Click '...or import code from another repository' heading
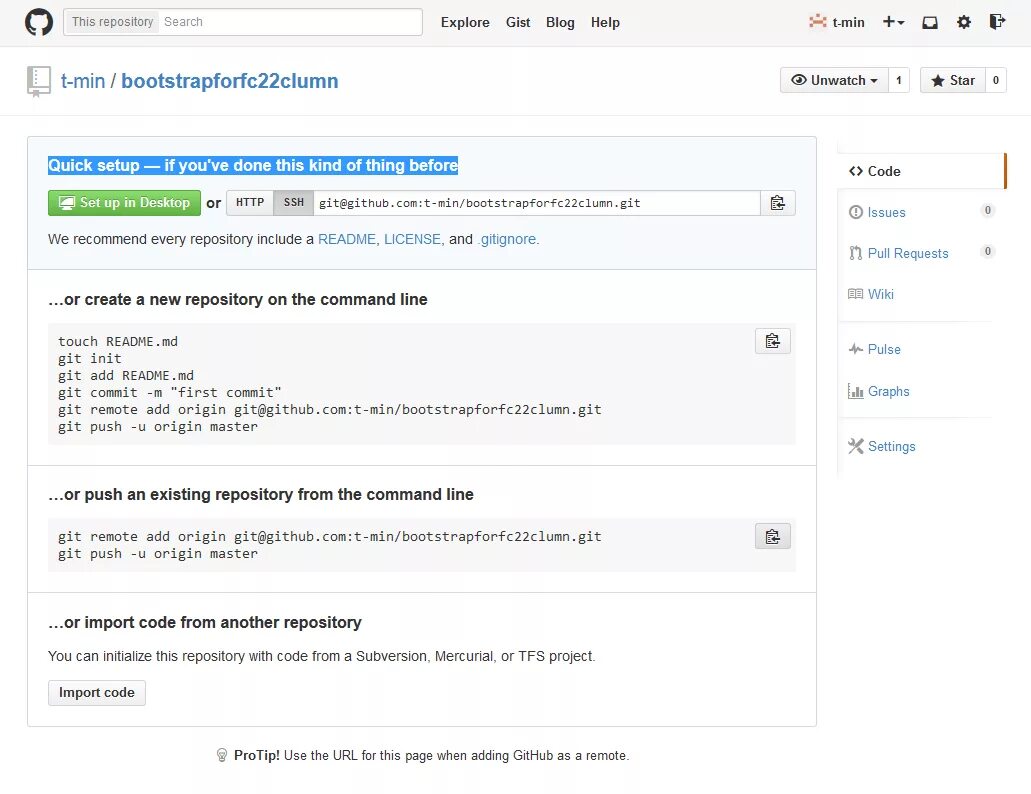1031x794 pixels. pyautogui.click(x=204, y=622)
